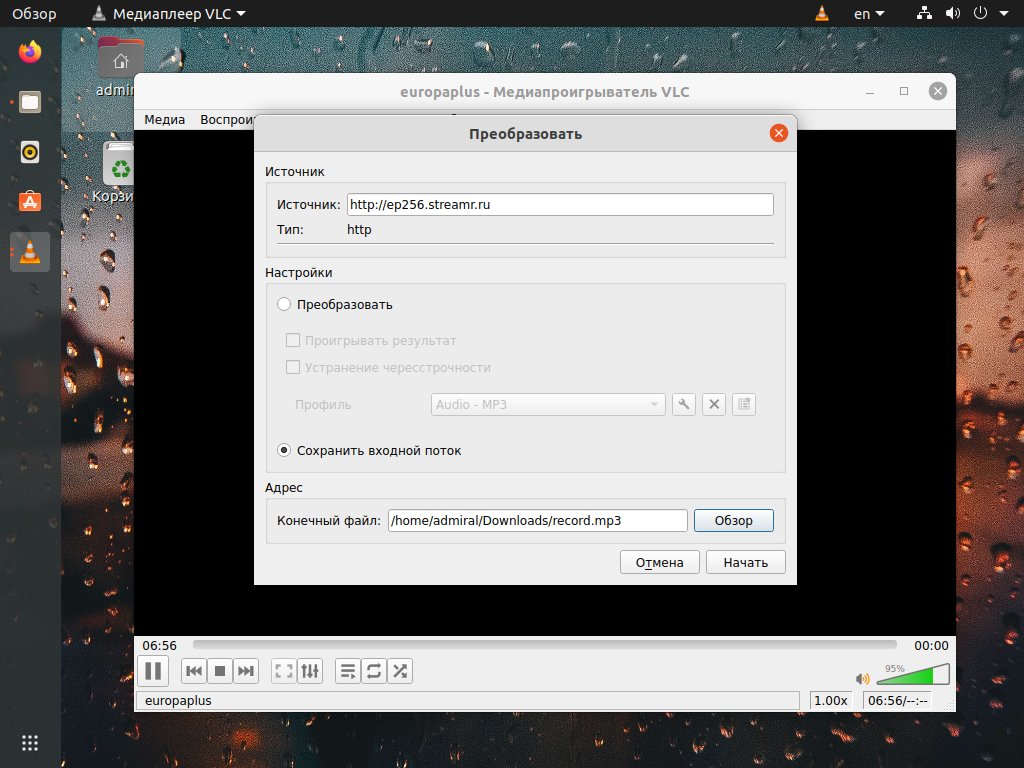Open the power menu icon in top bar

coord(980,13)
